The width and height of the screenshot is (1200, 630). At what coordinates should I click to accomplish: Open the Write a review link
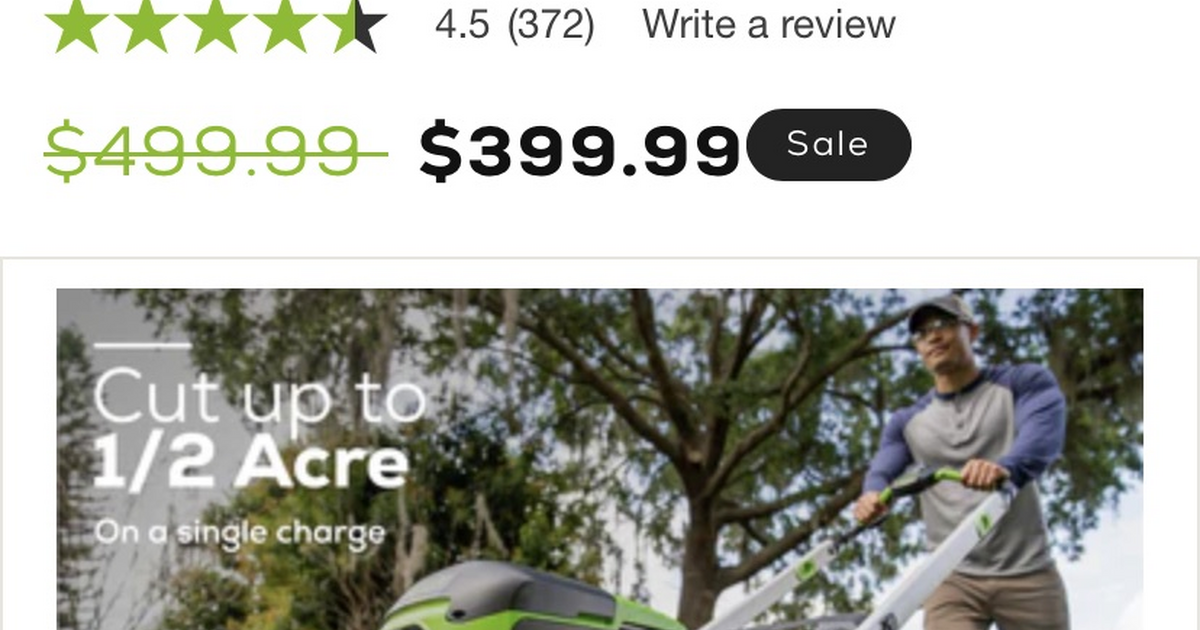pos(769,24)
